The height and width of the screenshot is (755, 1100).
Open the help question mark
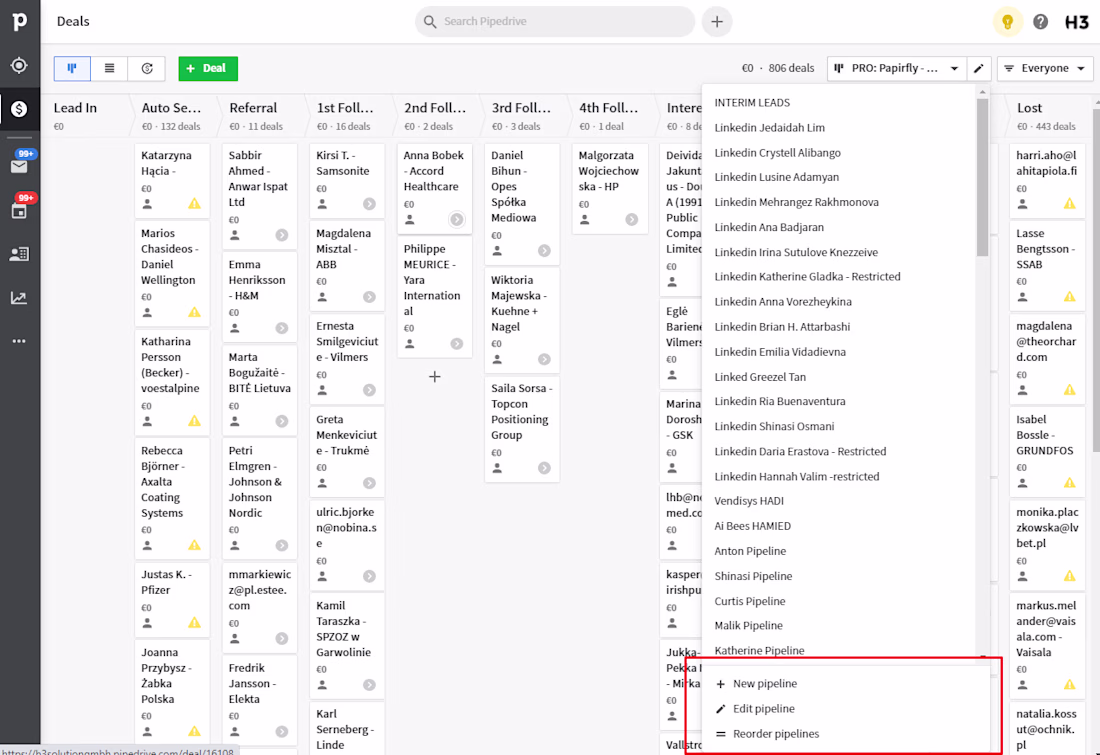1040,22
